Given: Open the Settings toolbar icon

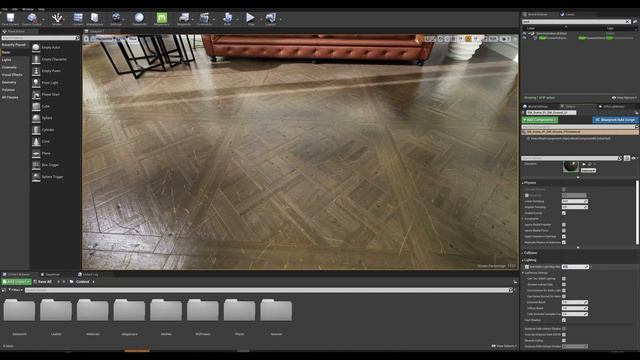Looking at the screenshot, I should (116, 19).
